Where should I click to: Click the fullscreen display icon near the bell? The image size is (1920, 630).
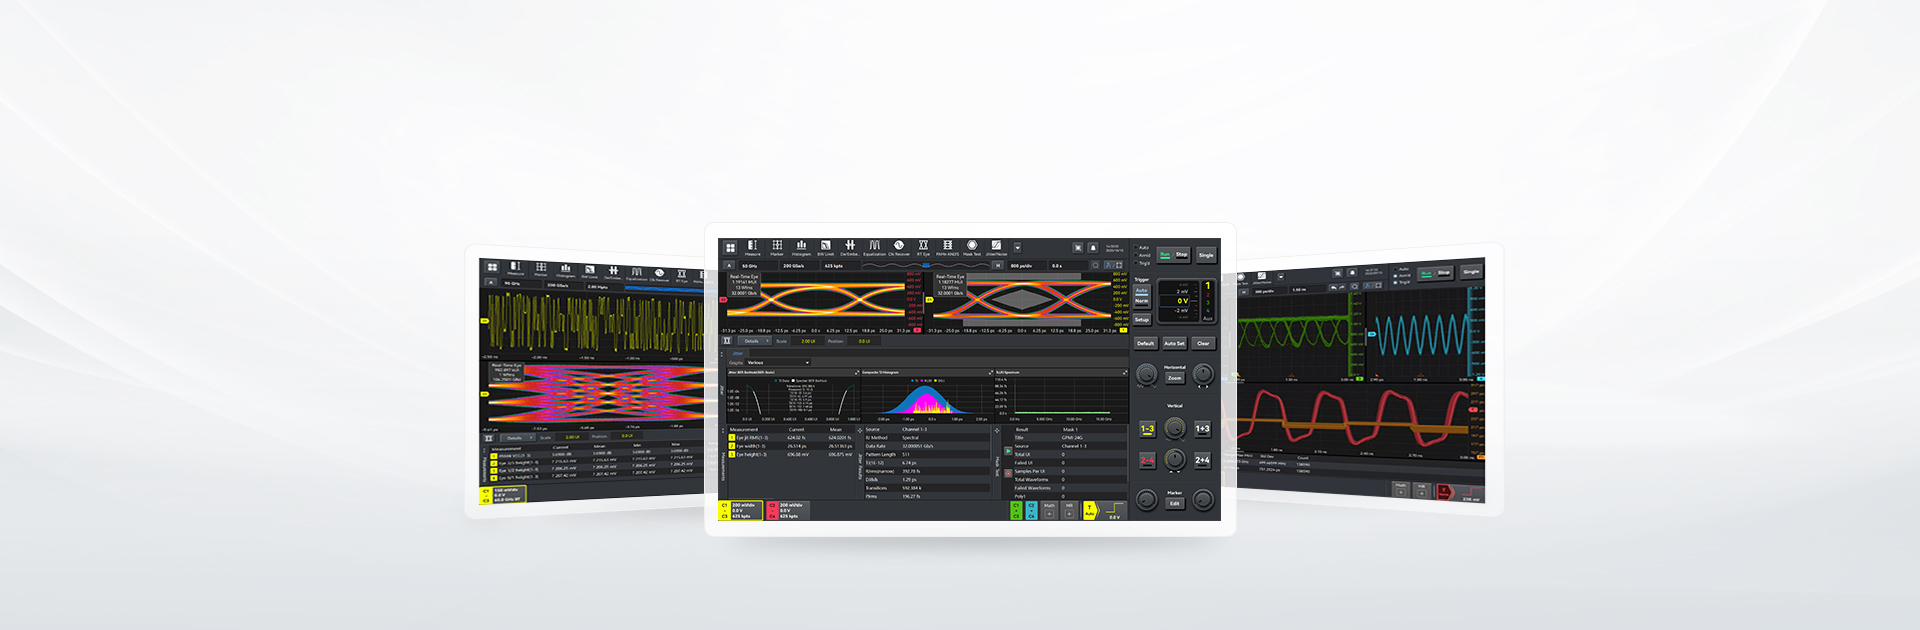click(1078, 248)
